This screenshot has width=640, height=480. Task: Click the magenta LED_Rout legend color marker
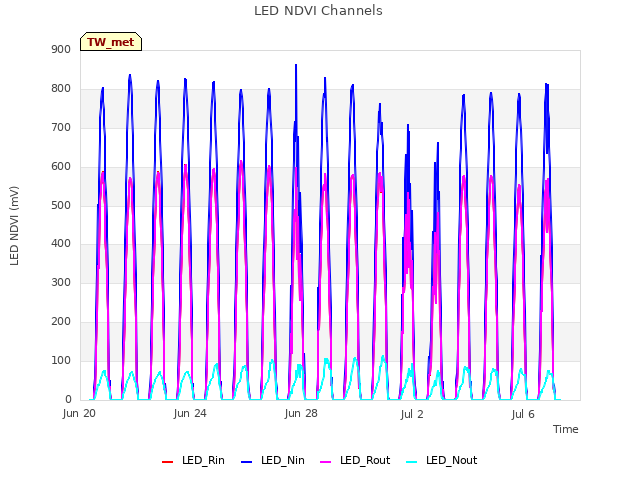326,462
